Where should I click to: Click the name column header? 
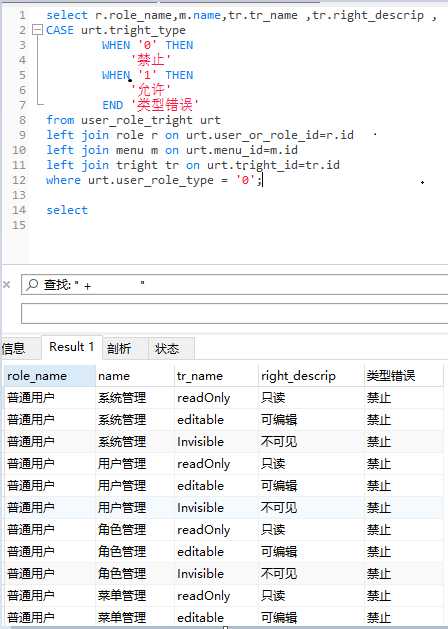(x=135, y=376)
